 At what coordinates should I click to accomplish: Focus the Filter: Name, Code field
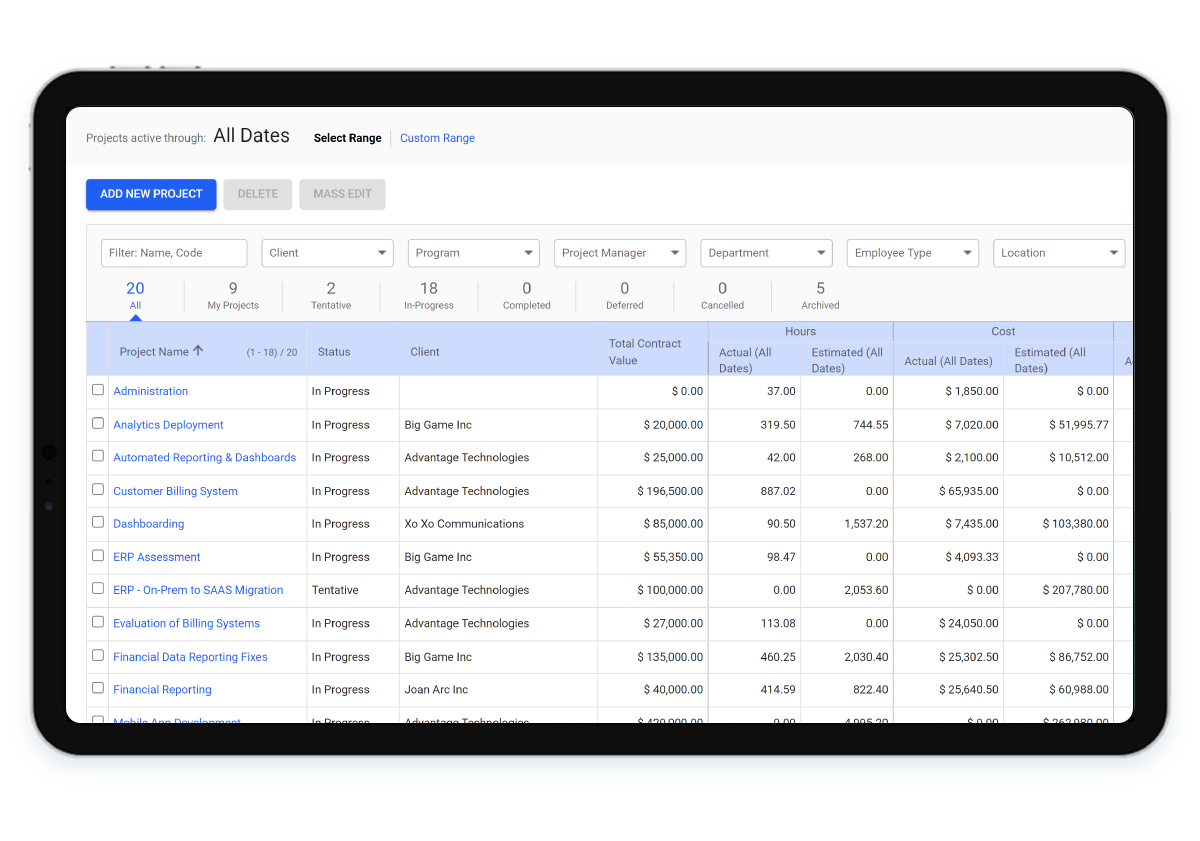coord(174,253)
